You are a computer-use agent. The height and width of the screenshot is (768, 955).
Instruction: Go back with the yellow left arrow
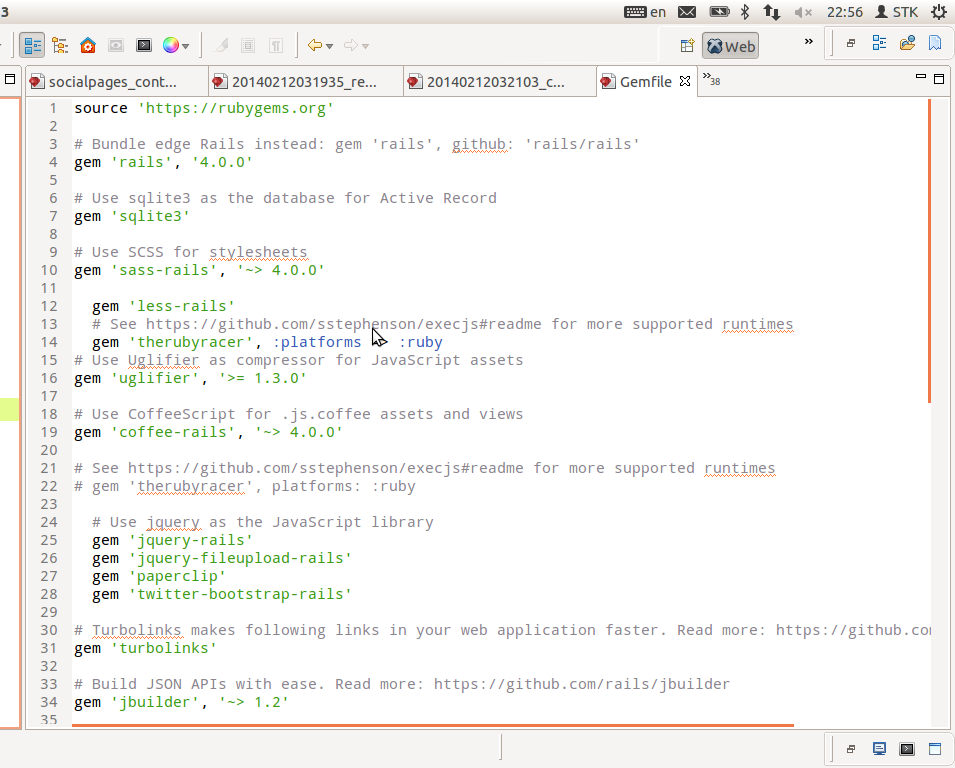[x=314, y=45]
